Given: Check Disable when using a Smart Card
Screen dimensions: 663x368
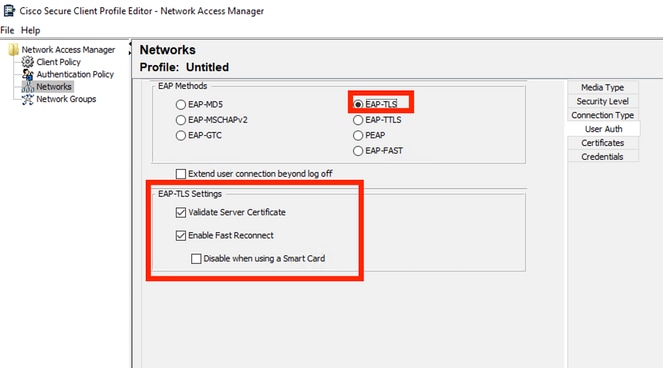Looking at the screenshot, I should [x=196, y=258].
